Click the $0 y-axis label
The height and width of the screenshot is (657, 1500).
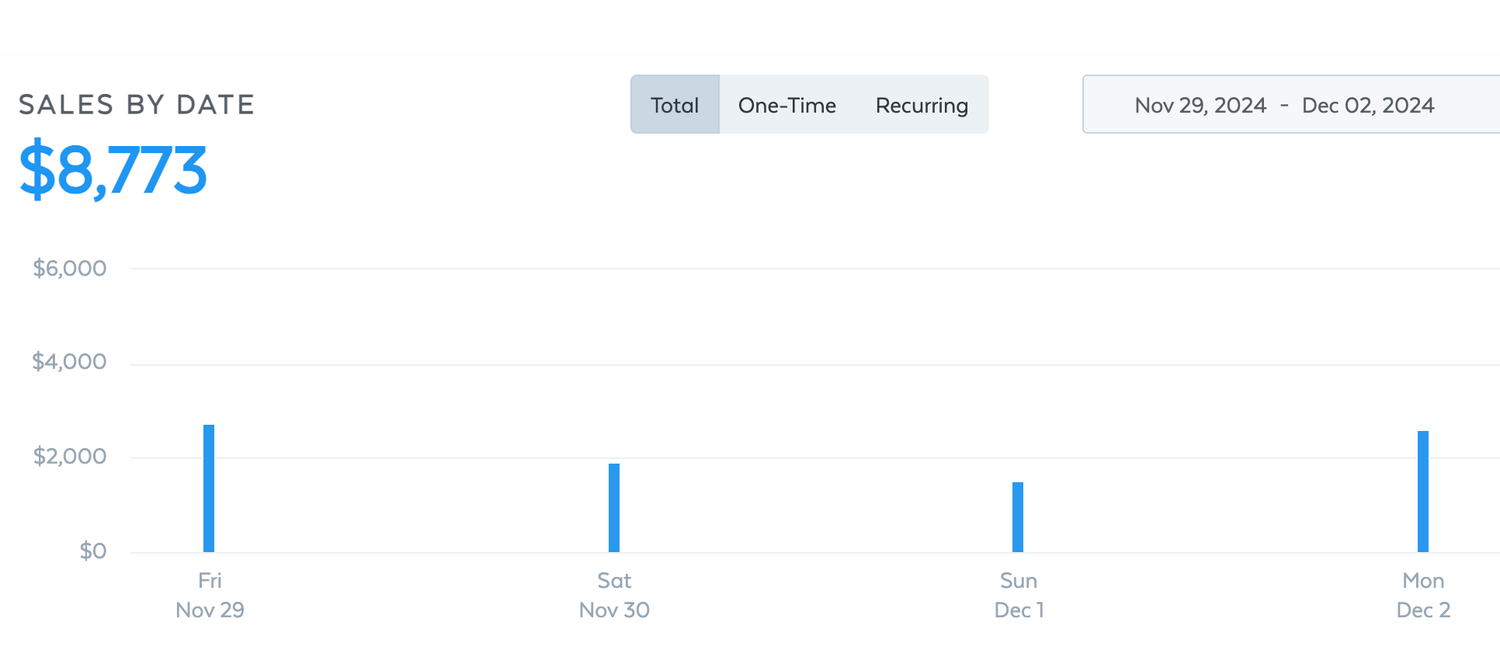click(x=92, y=551)
